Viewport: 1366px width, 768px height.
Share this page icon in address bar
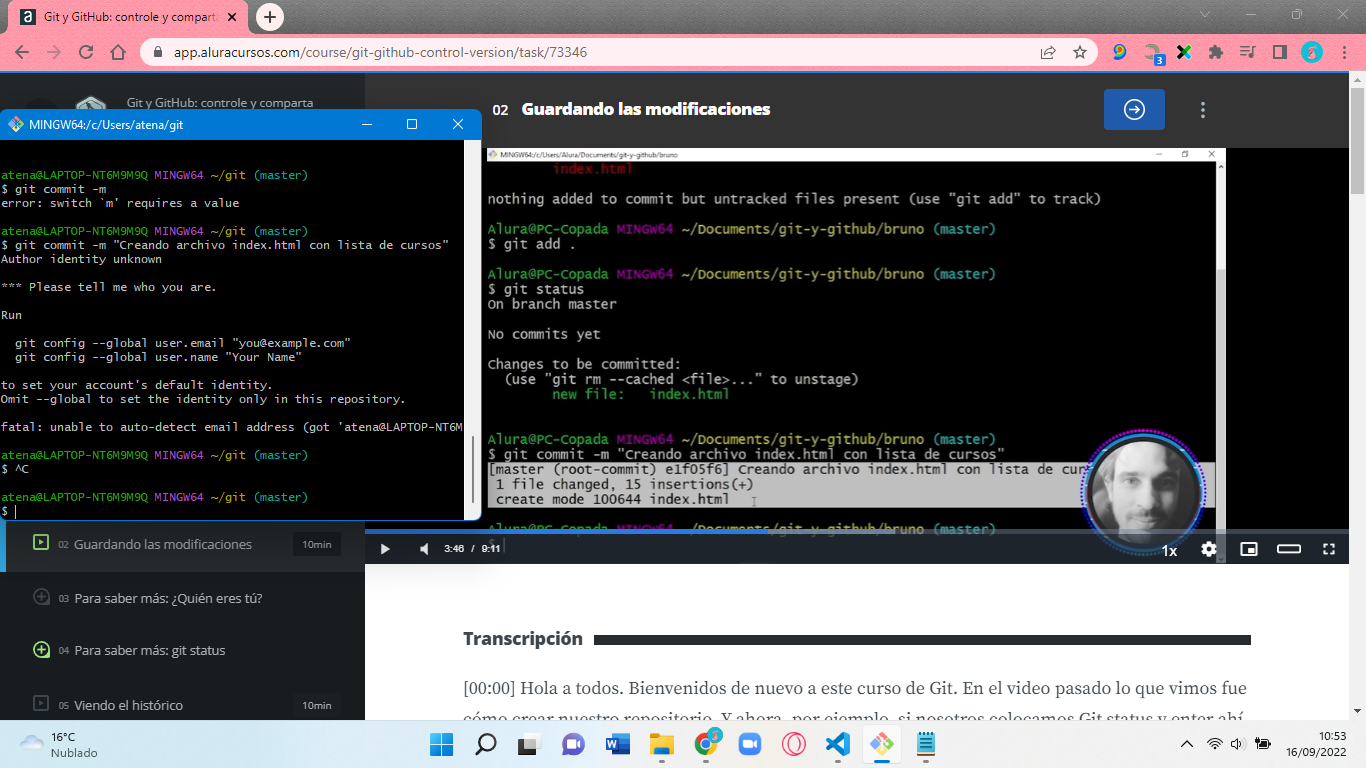click(1048, 52)
